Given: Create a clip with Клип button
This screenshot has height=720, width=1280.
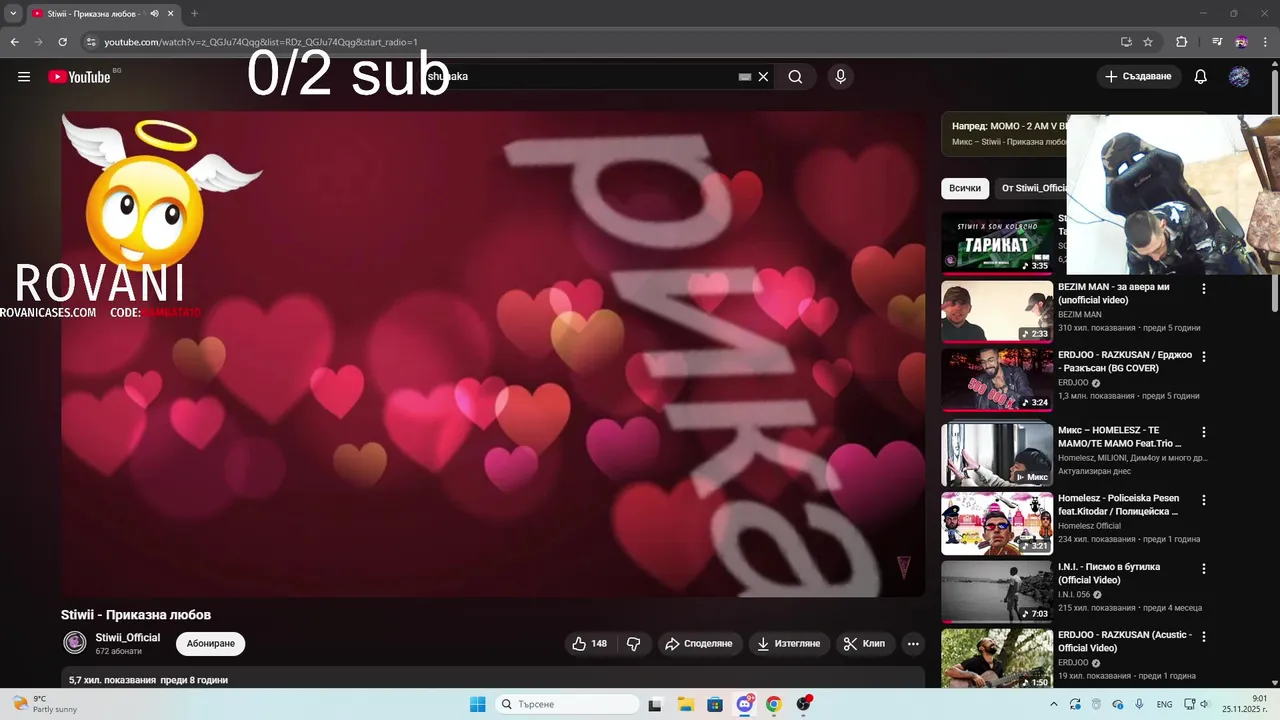Looking at the screenshot, I should click(x=864, y=644).
